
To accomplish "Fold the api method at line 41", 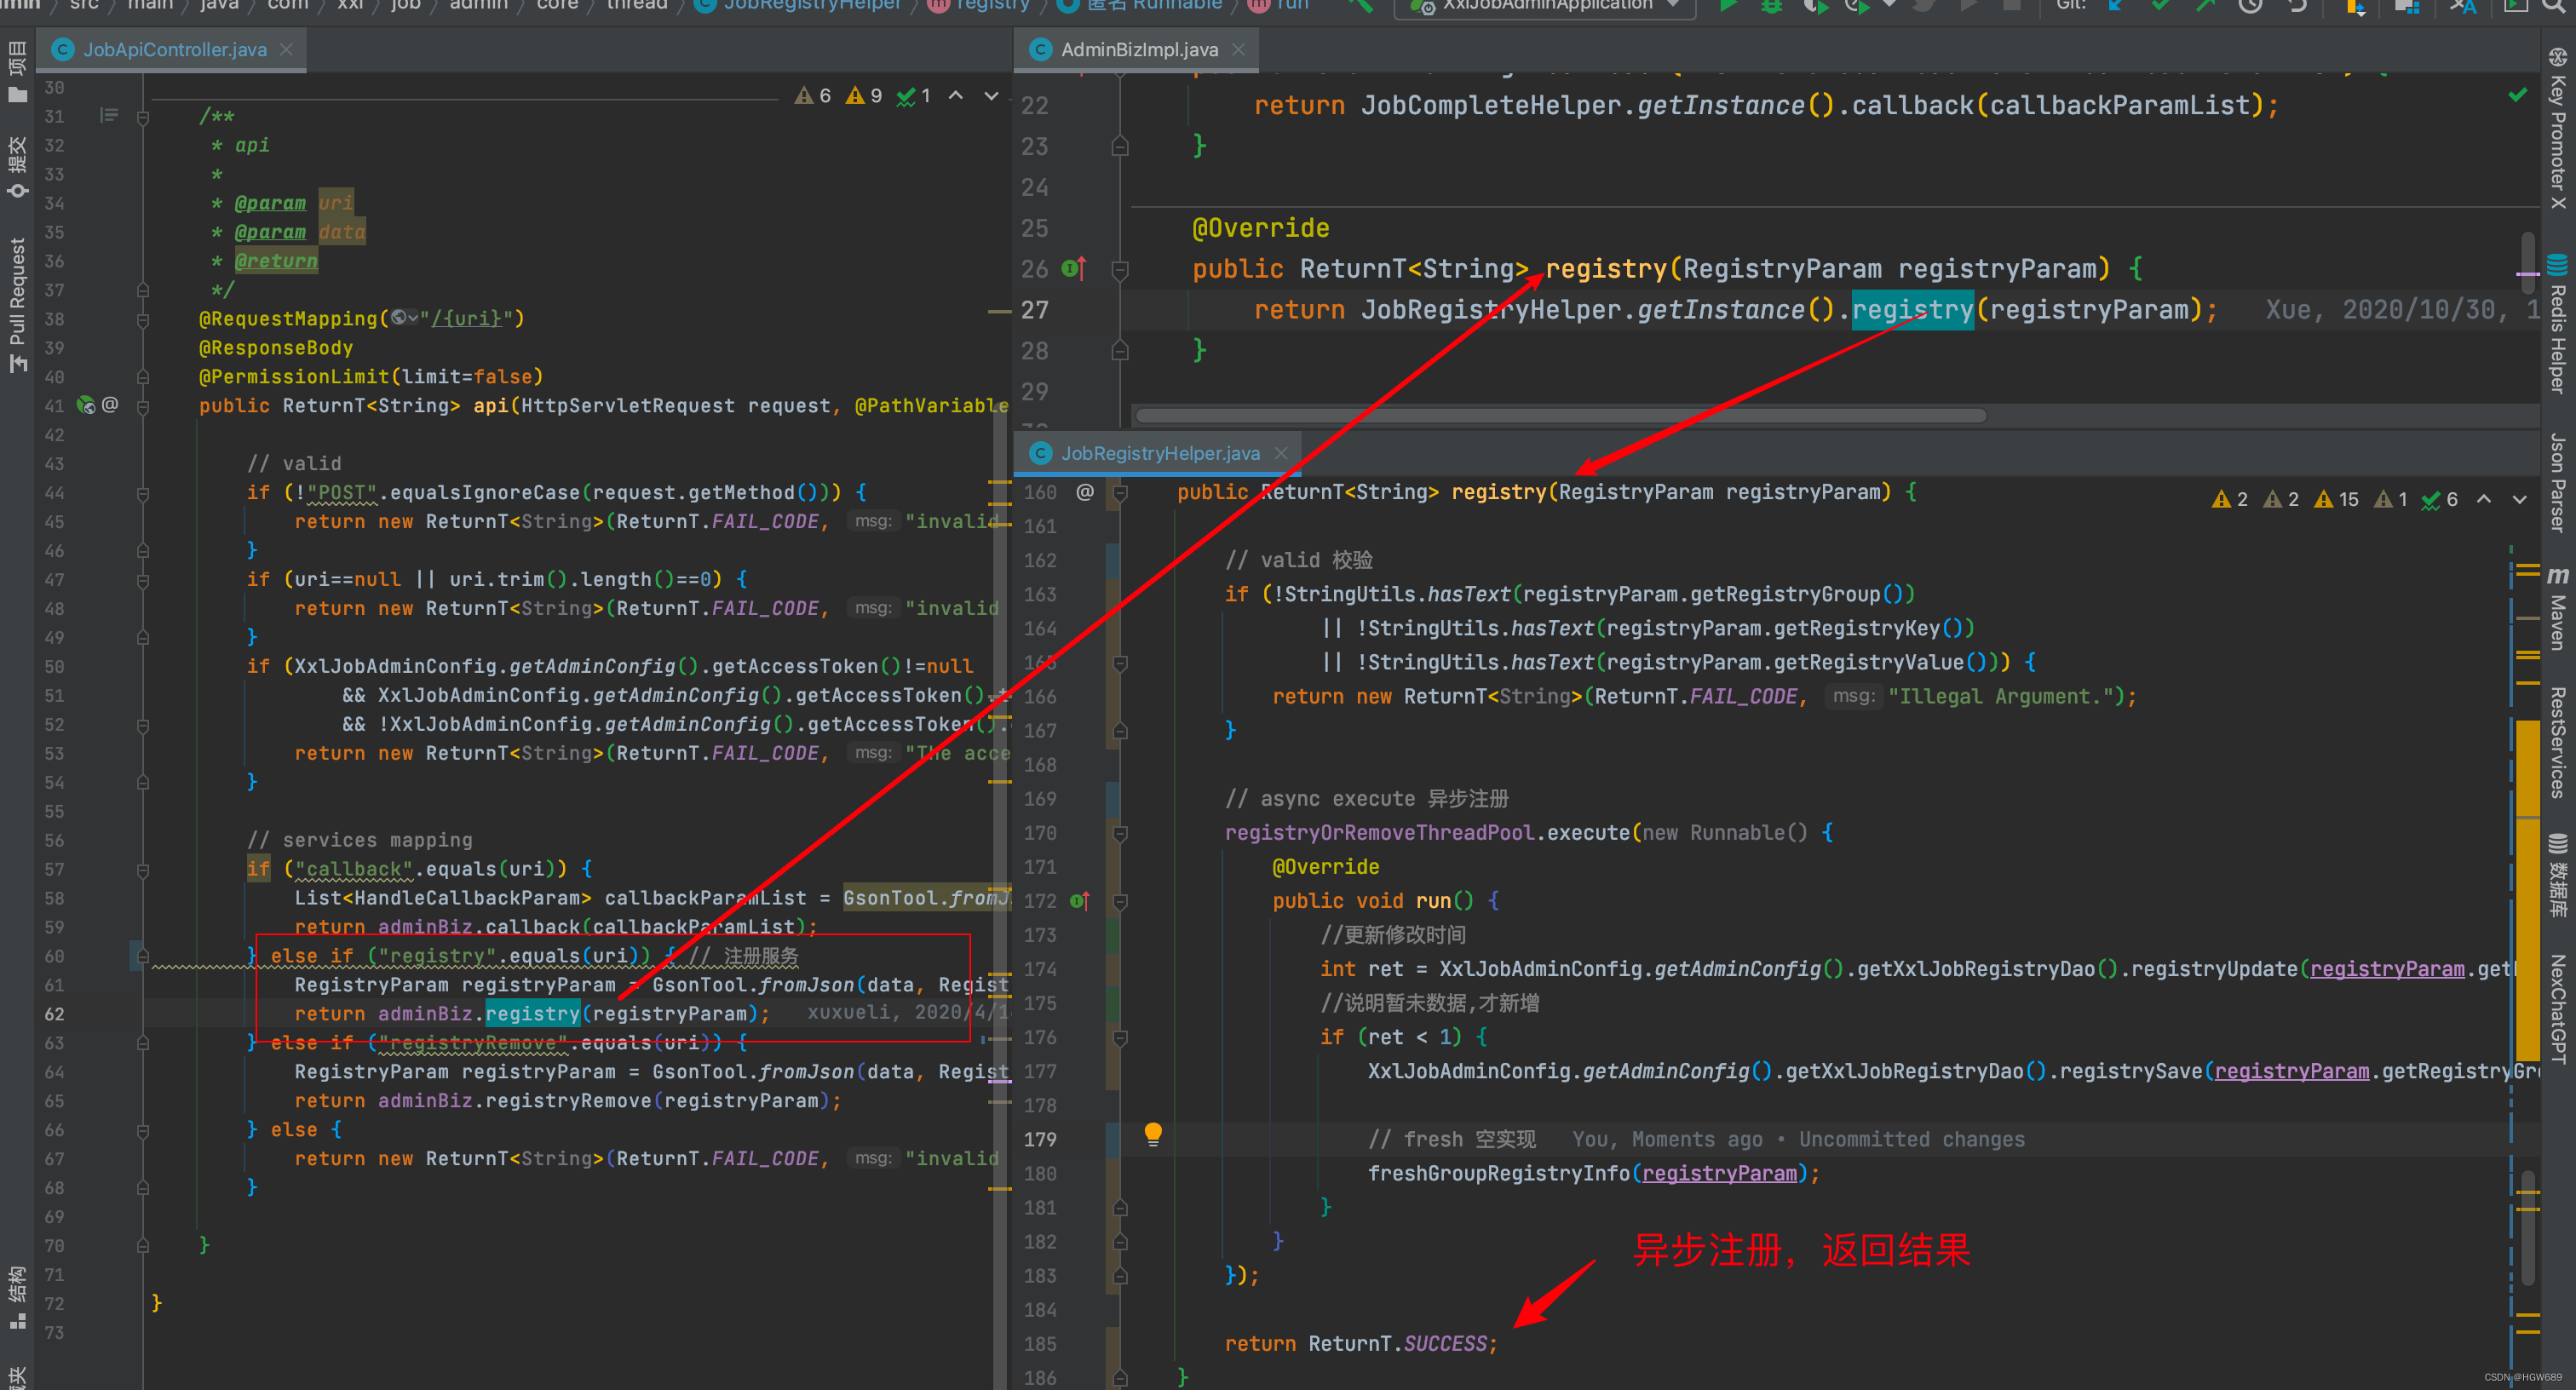I will coord(143,407).
